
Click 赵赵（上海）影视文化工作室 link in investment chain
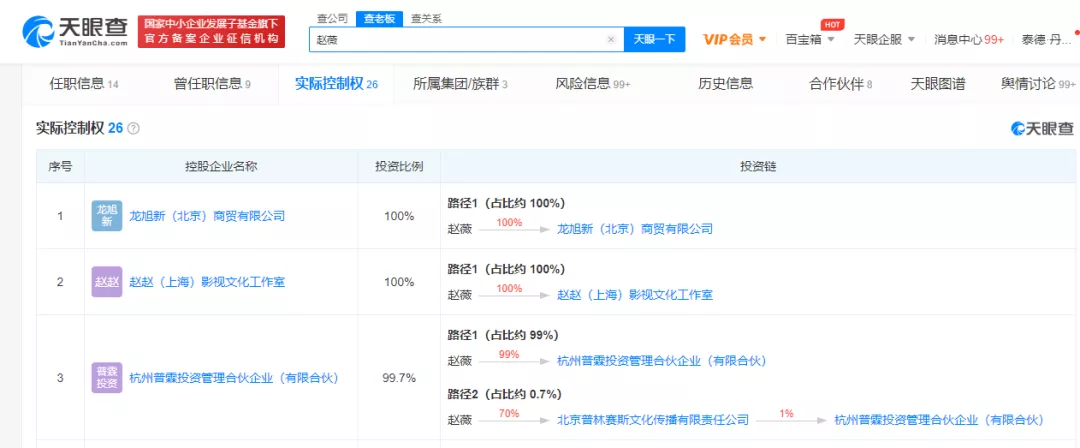click(634, 295)
